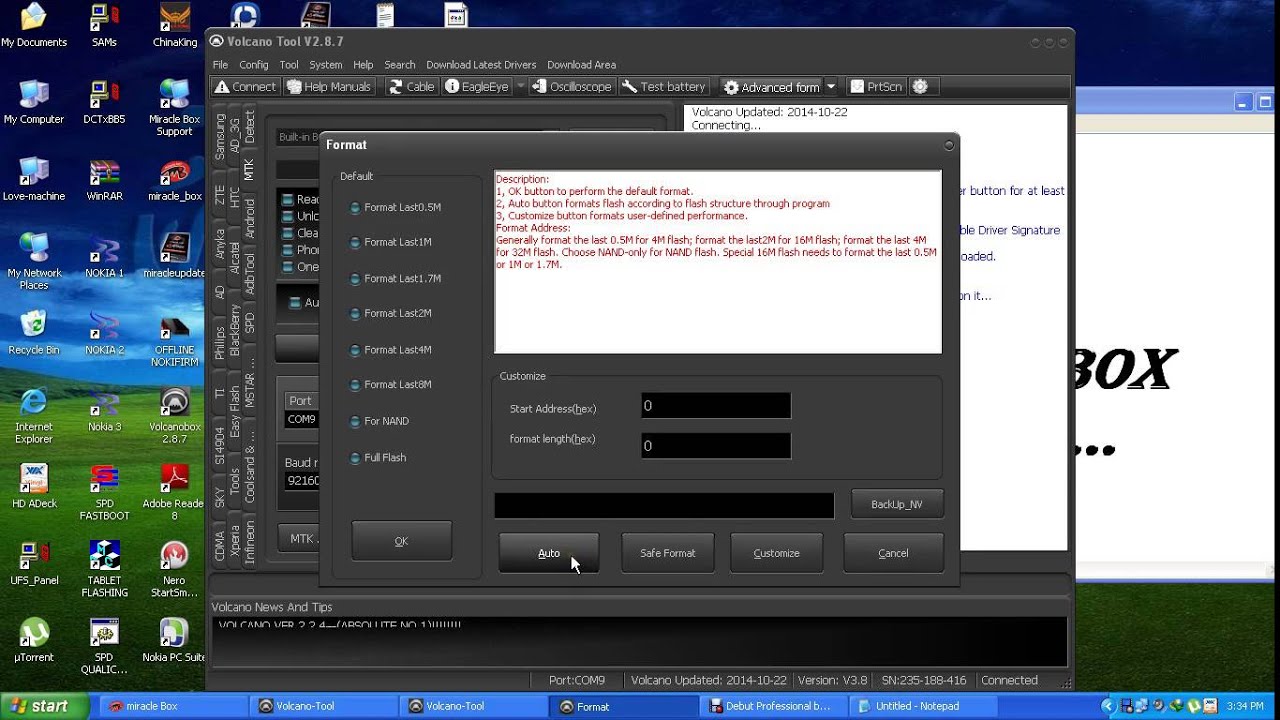Open the µTorrent desktop icon
The height and width of the screenshot is (720, 1280).
(x=34, y=640)
